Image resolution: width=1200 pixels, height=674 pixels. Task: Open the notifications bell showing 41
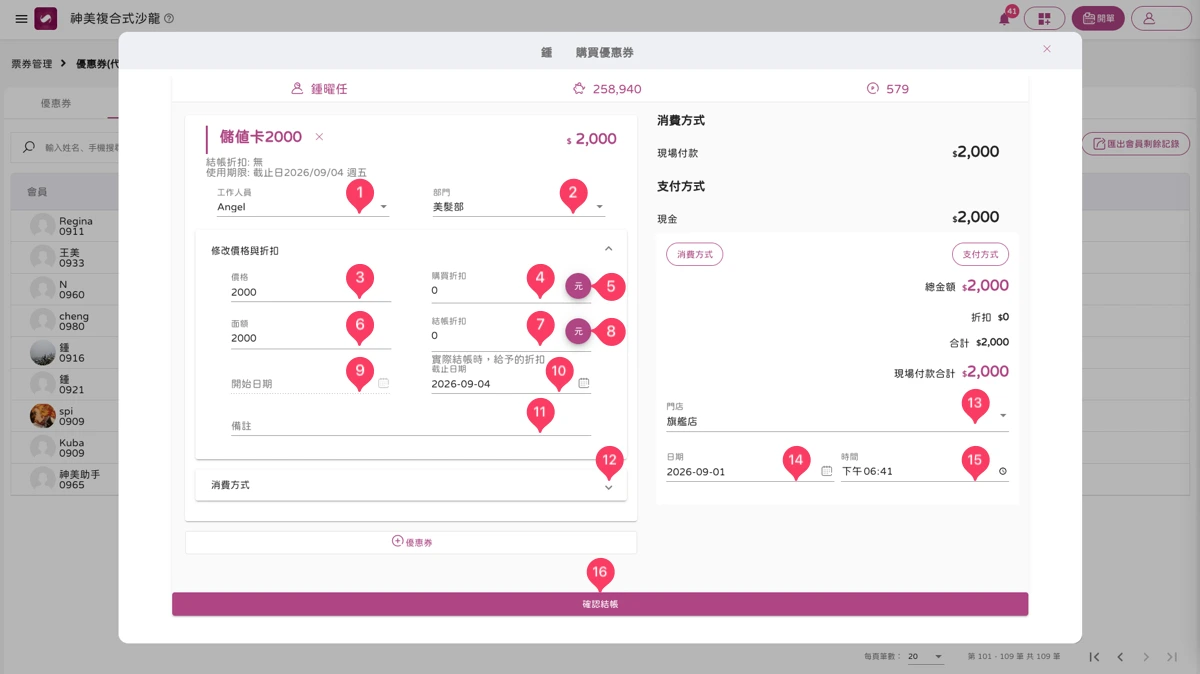click(1005, 19)
